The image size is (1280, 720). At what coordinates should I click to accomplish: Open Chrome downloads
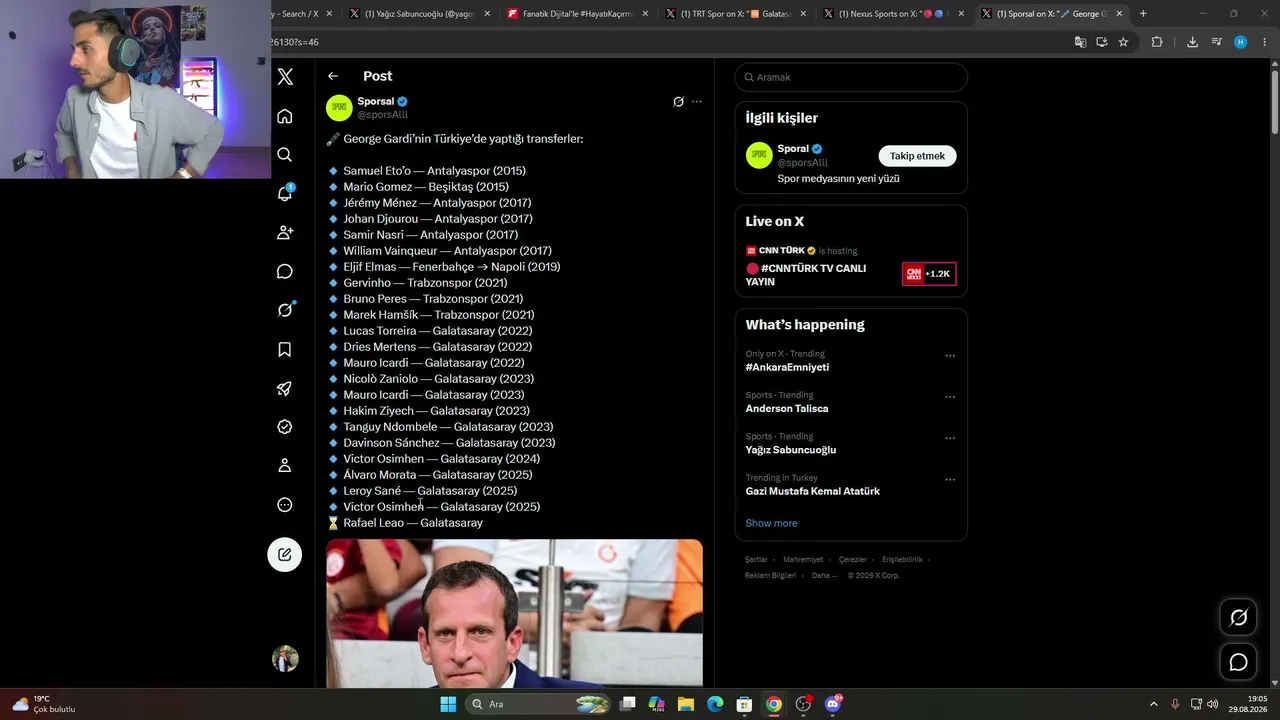pyautogui.click(x=1192, y=42)
